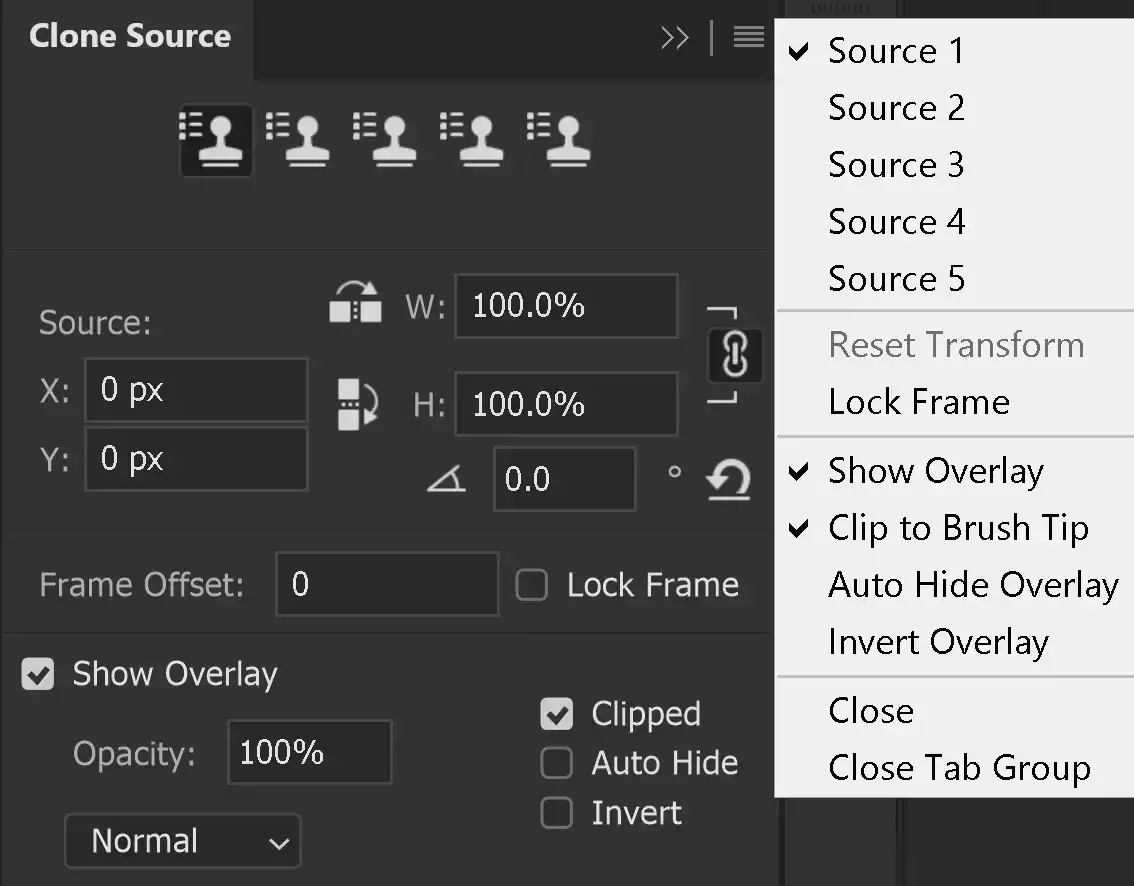Click Lock Frame in the panel menu

pyautogui.click(x=918, y=402)
